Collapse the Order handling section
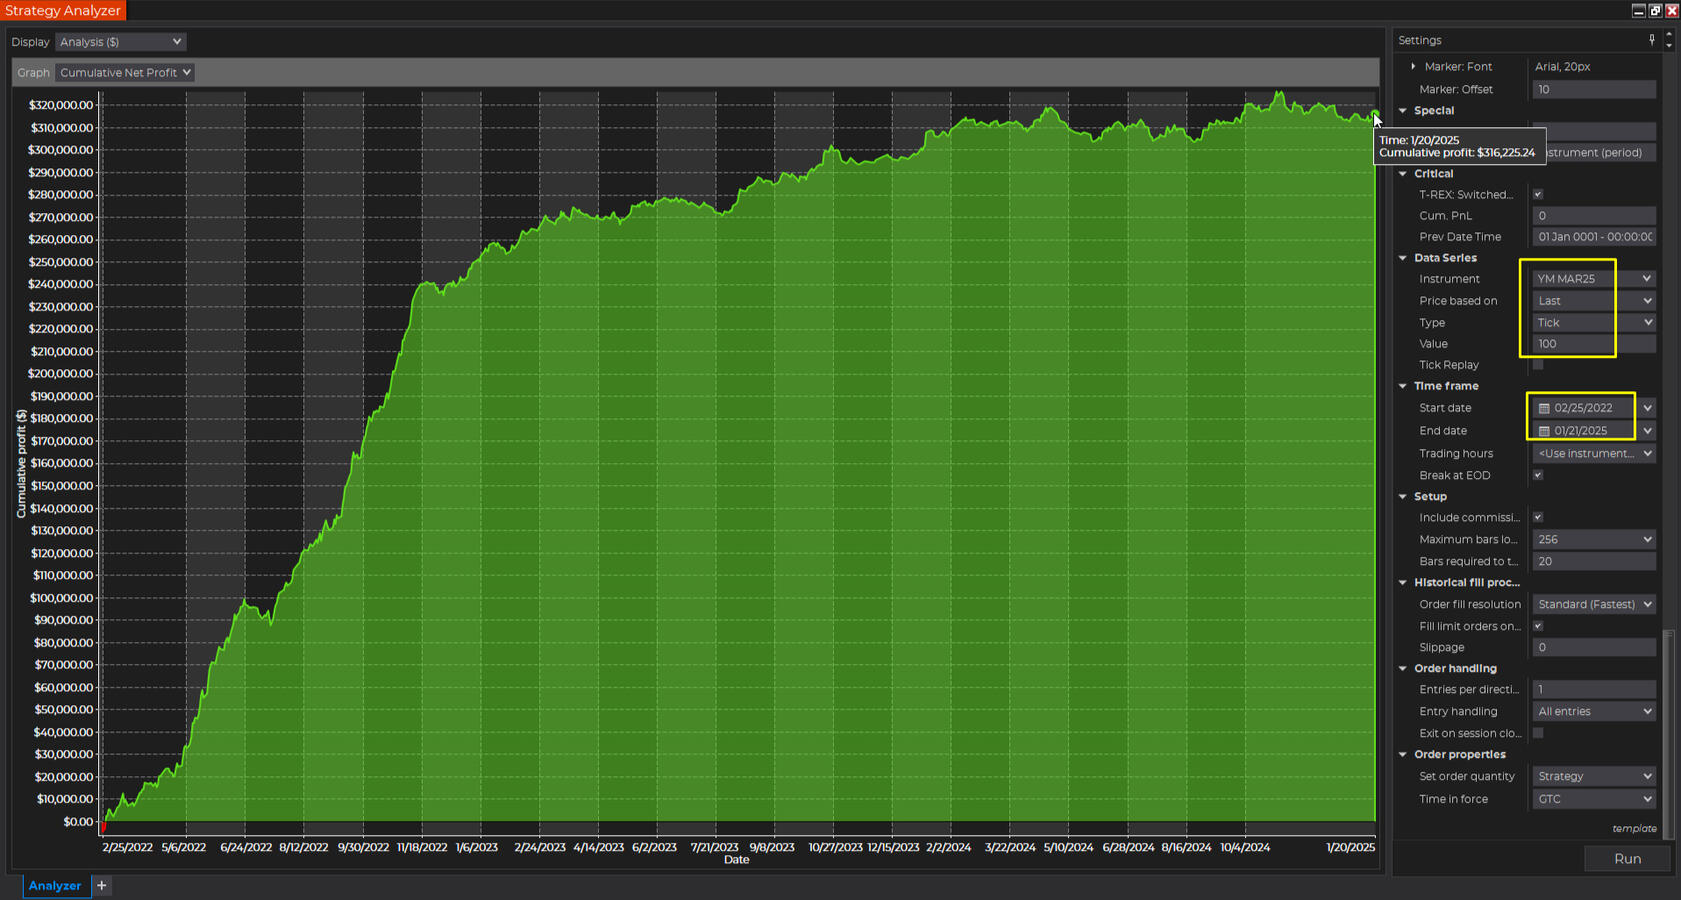The height and width of the screenshot is (900, 1681). click(1403, 669)
